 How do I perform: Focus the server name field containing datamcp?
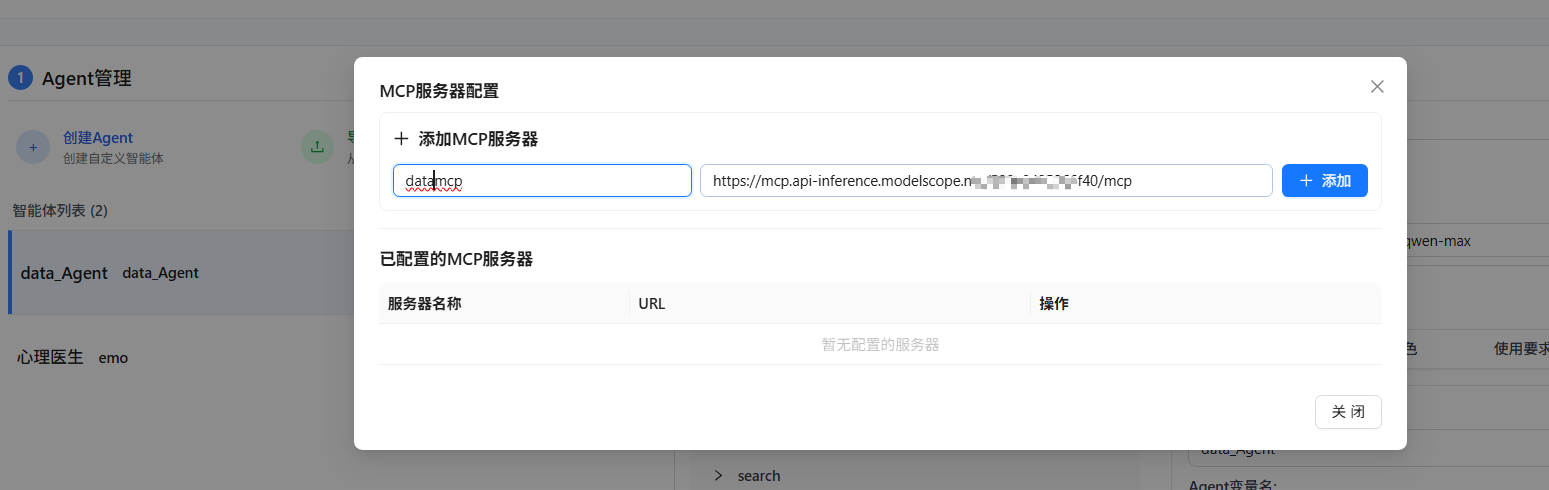point(542,181)
